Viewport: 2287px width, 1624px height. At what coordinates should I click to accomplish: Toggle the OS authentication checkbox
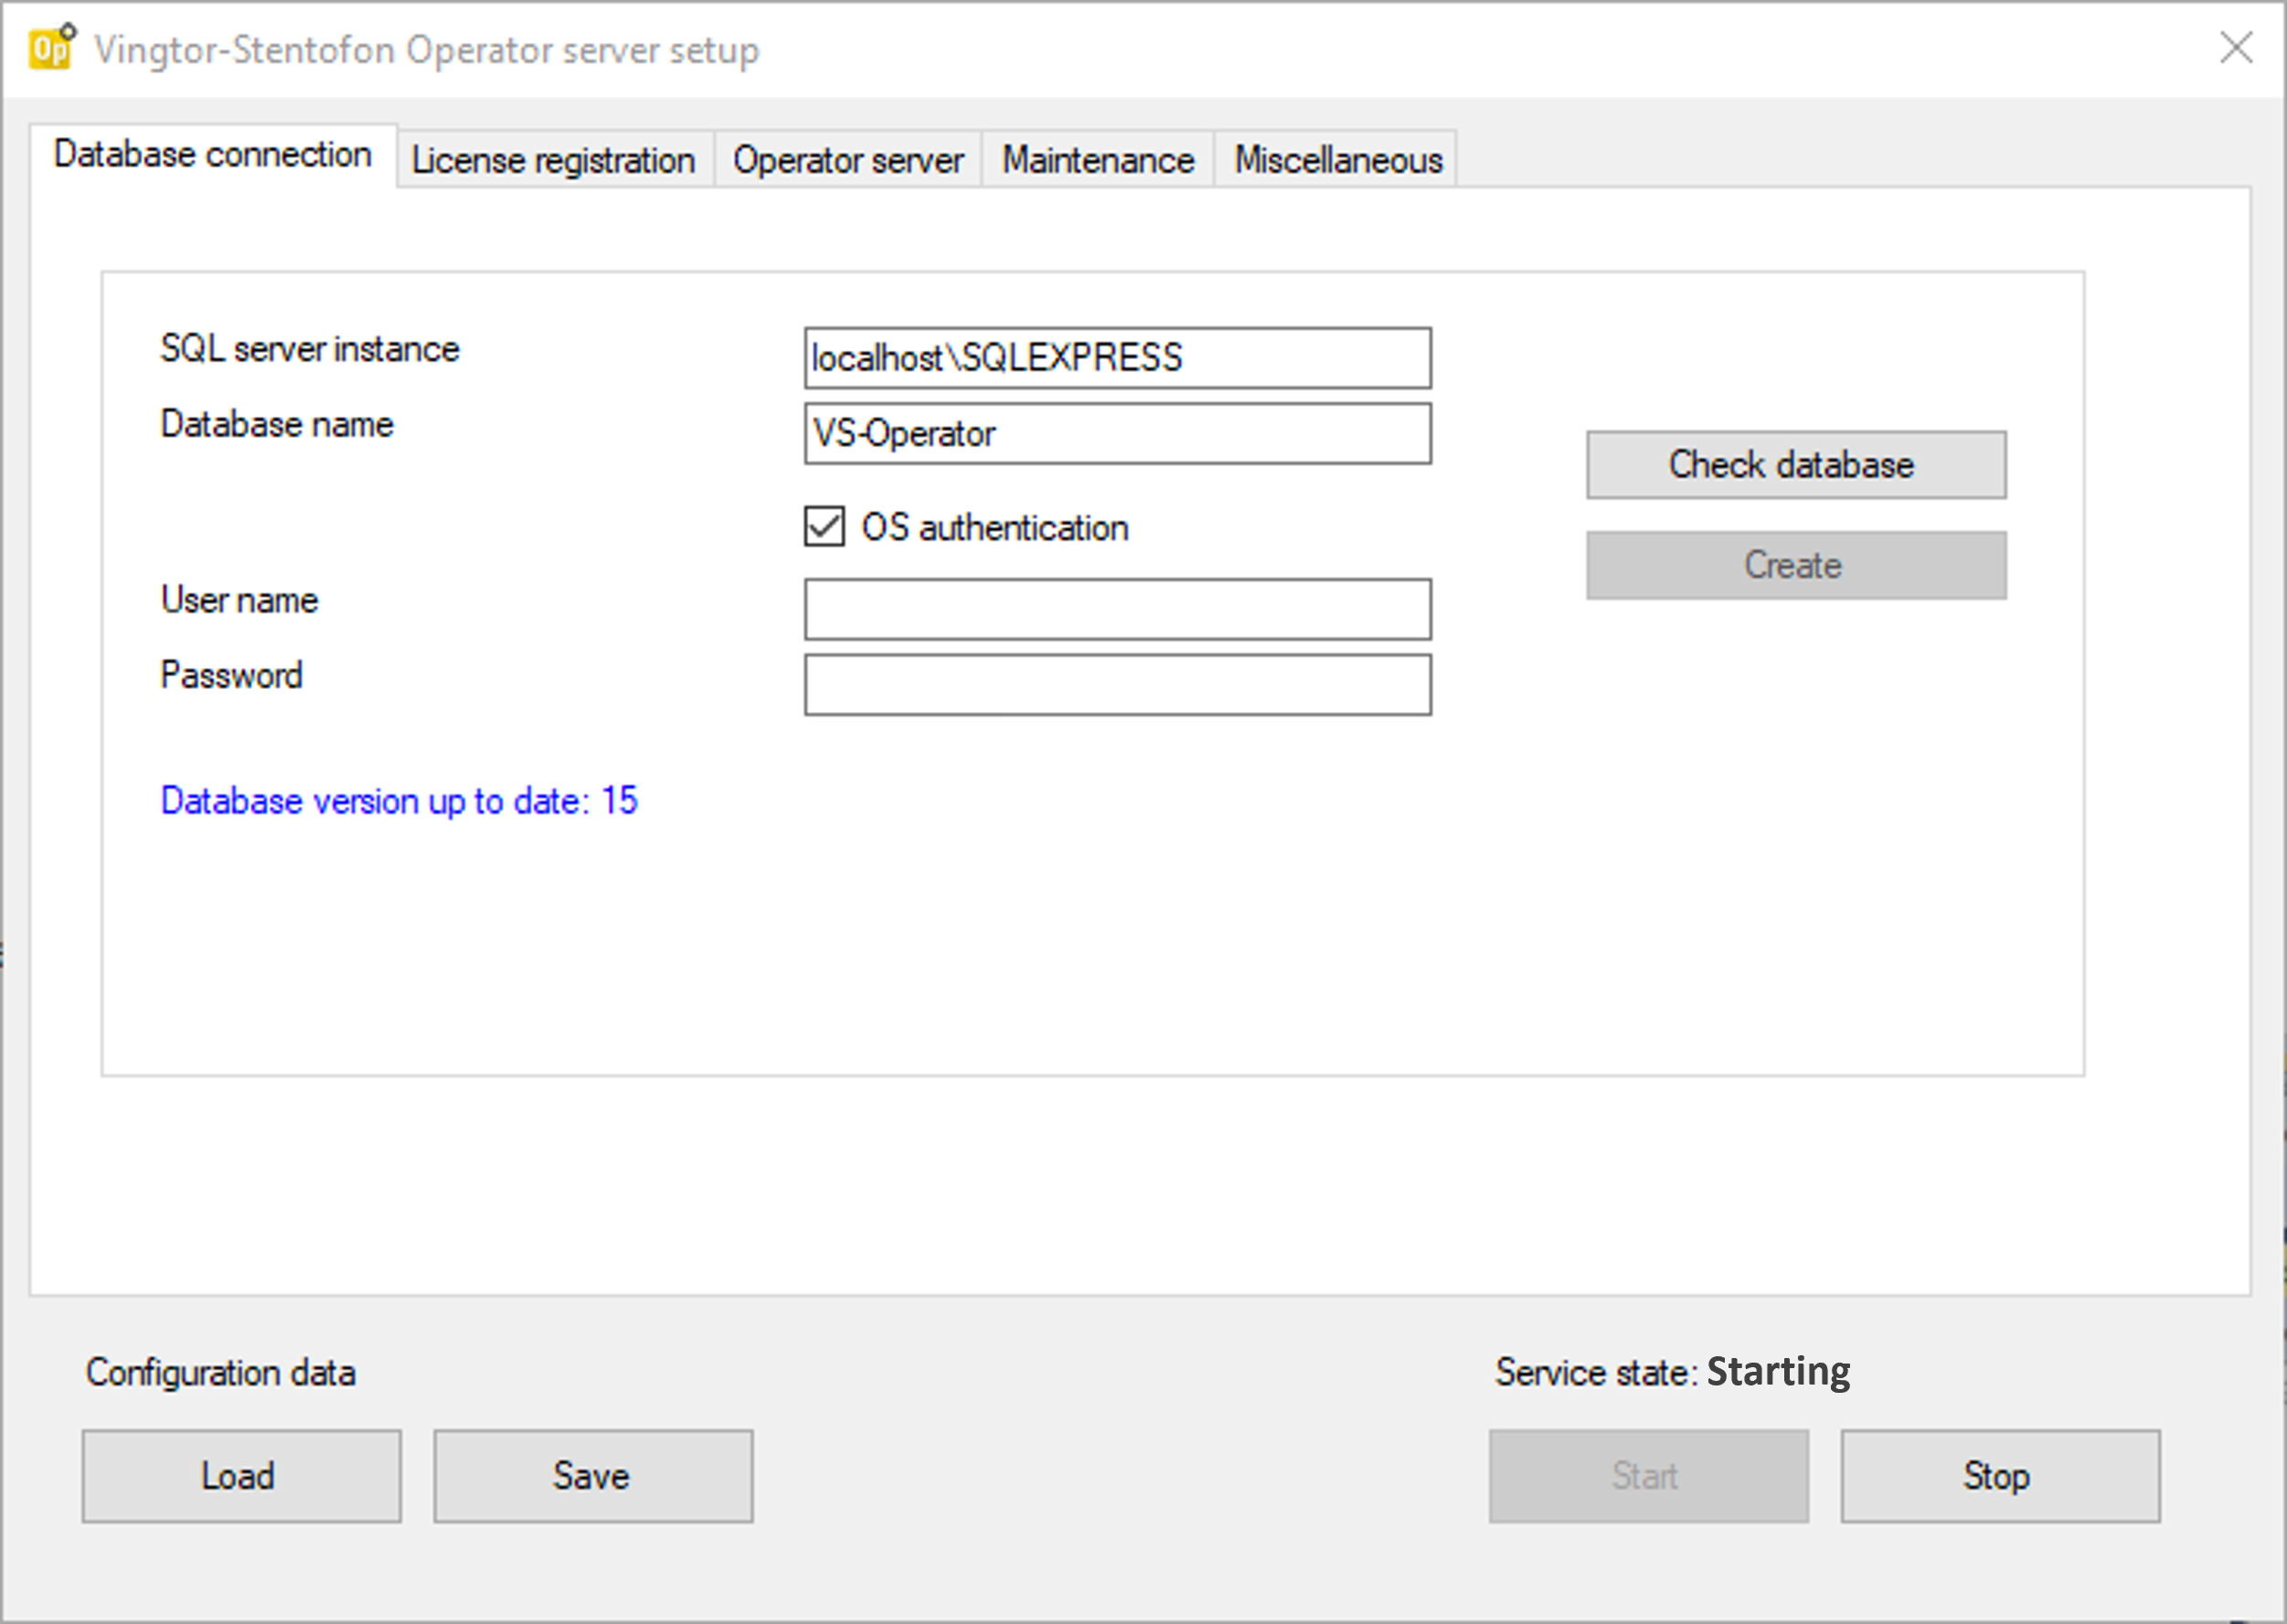(824, 526)
